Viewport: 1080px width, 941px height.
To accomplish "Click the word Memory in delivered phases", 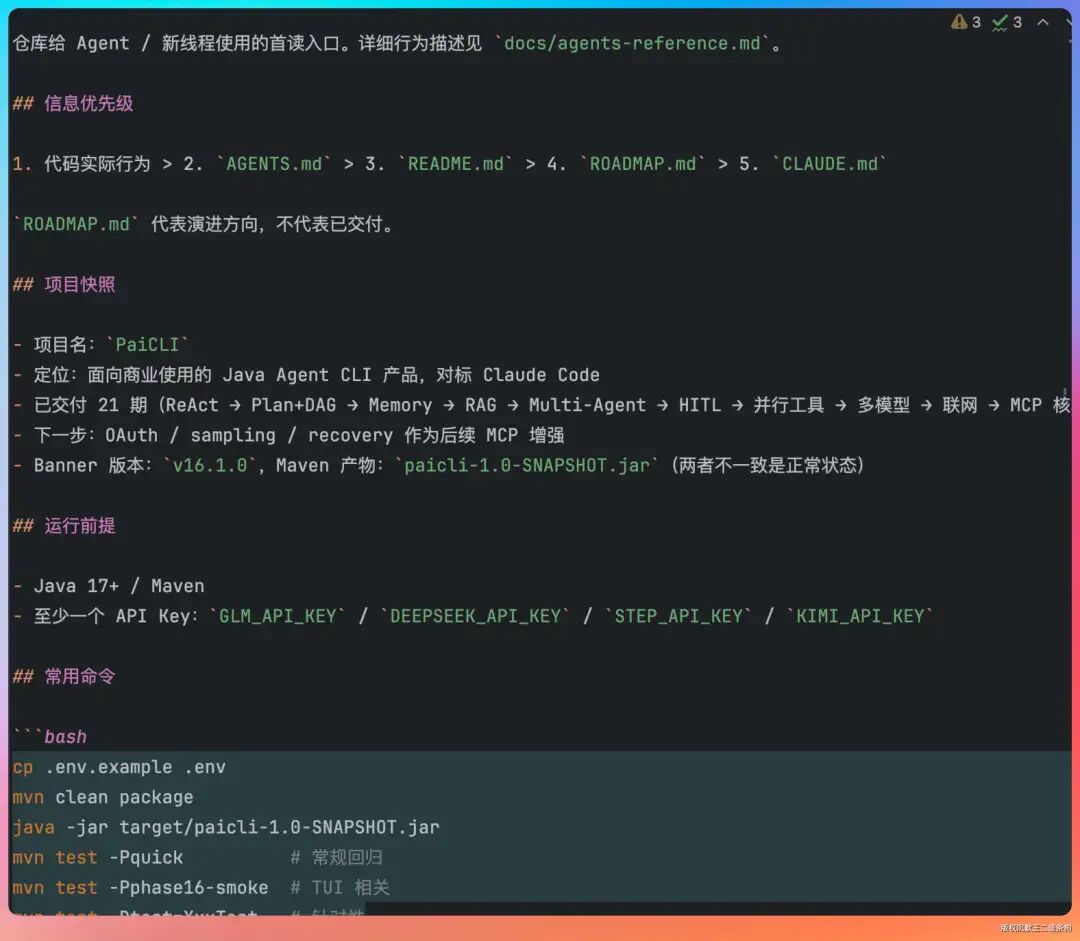I will [400, 405].
